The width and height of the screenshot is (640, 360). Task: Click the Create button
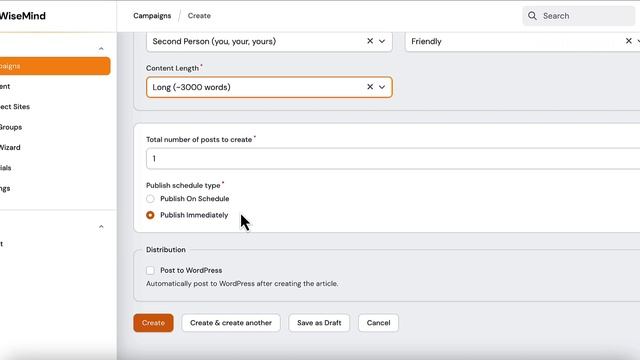tap(153, 323)
